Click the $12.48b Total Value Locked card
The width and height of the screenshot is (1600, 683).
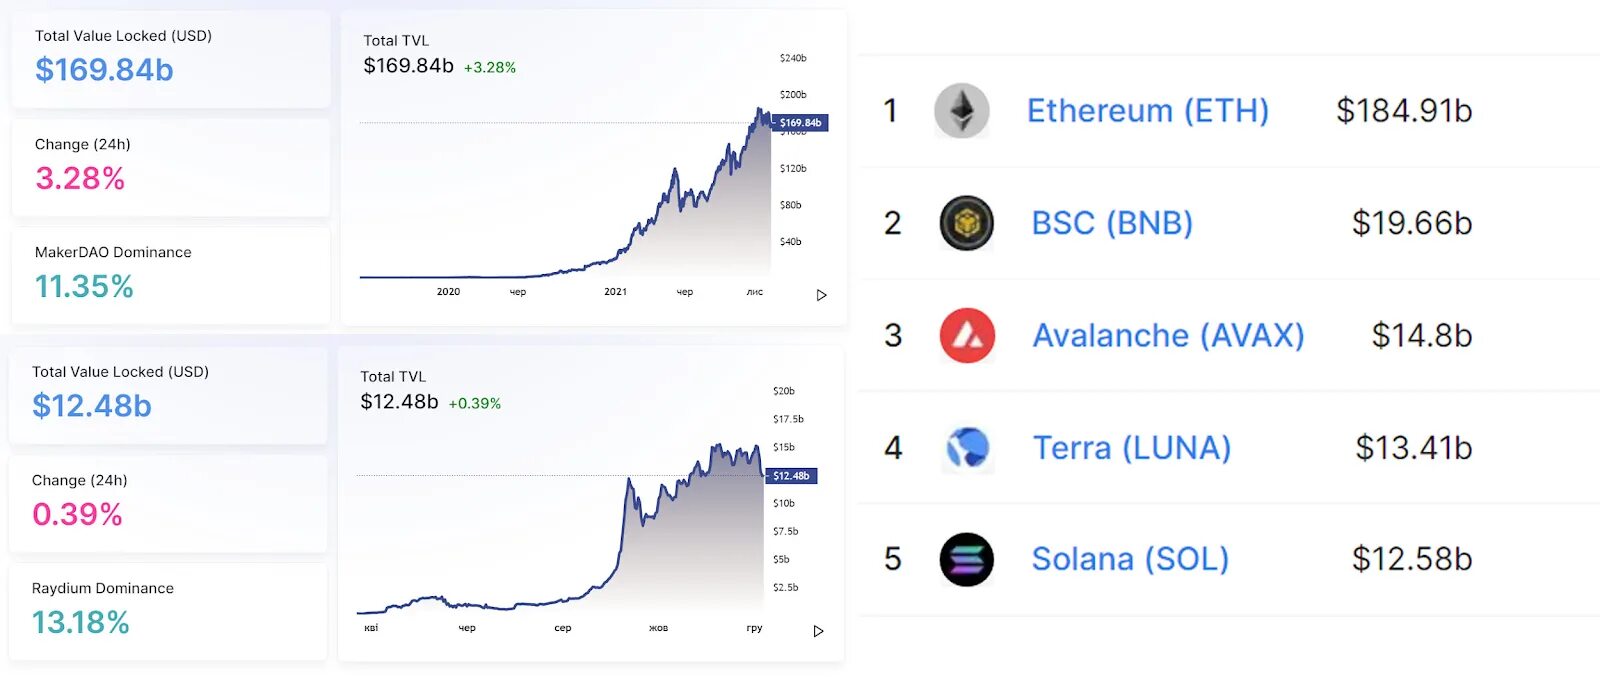[x=168, y=395]
